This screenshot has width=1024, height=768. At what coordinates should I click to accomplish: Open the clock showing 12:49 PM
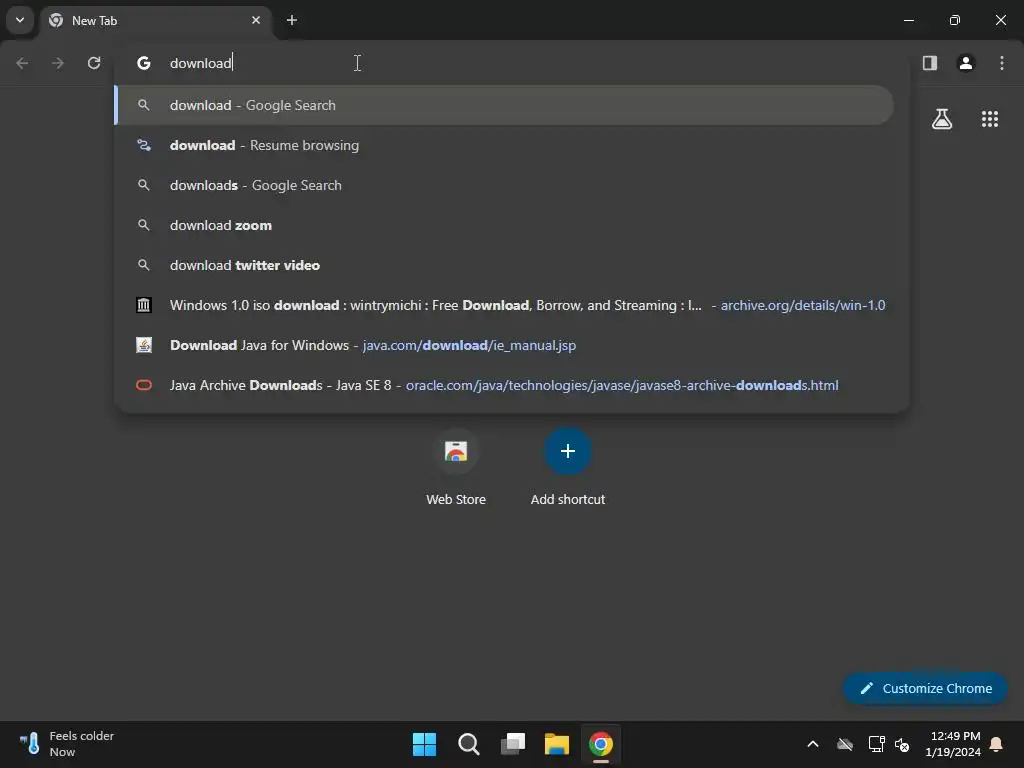(x=953, y=744)
